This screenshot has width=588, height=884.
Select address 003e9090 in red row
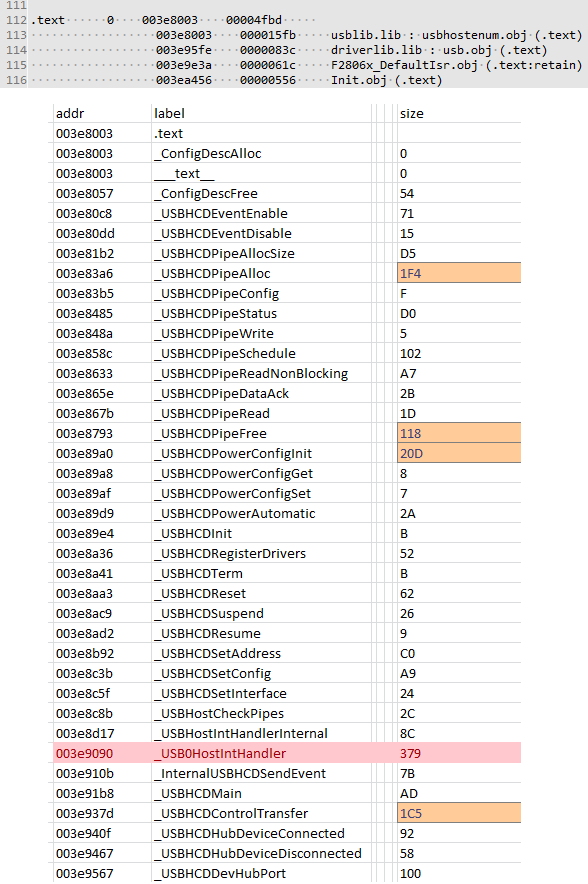(x=85, y=754)
